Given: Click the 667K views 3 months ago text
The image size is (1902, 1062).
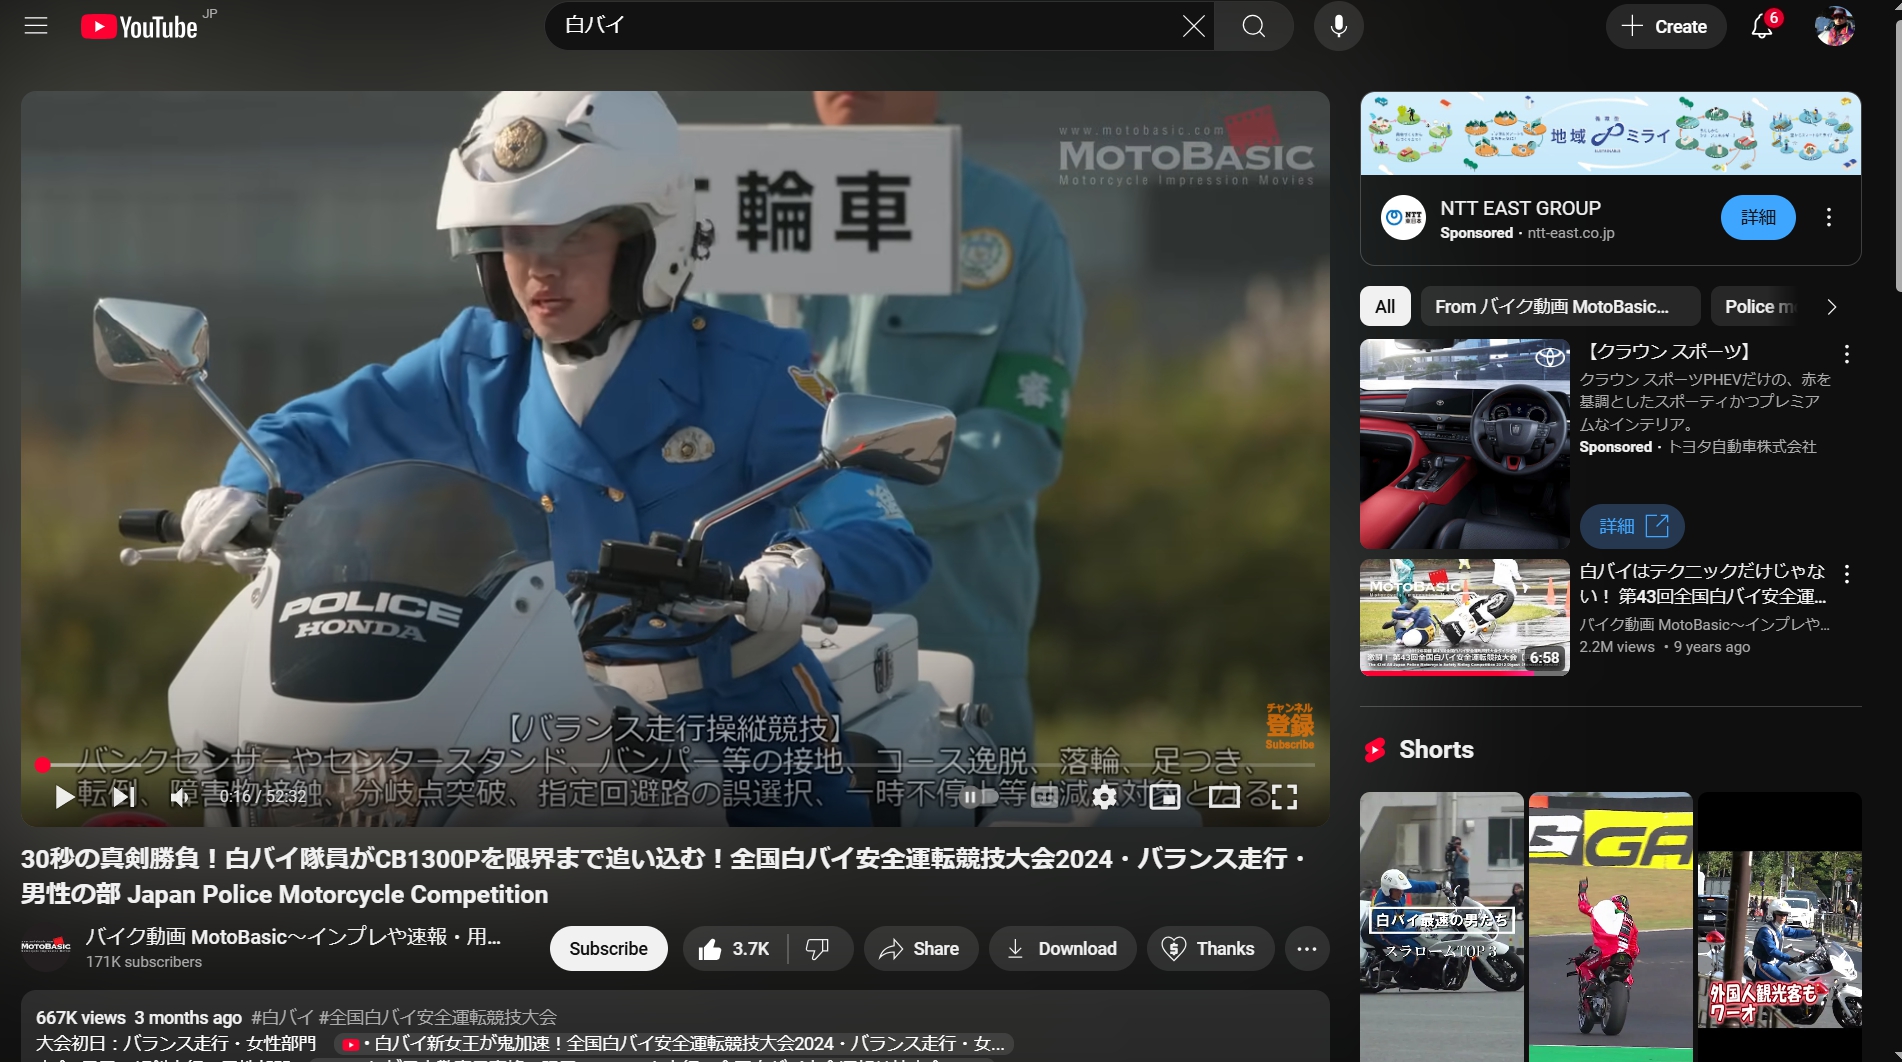Looking at the screenshot, I should pyautogui.click(x=139, y=1018).
